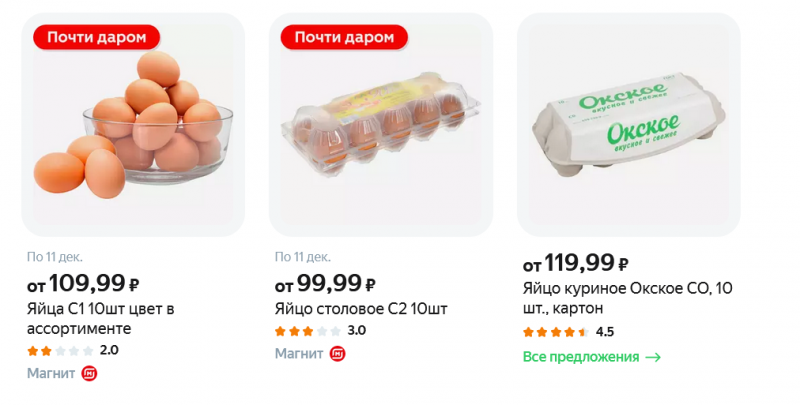Click Магнит store name under first product
The image size is (800, 405).
pyautogui.click(x=50, y=374)
